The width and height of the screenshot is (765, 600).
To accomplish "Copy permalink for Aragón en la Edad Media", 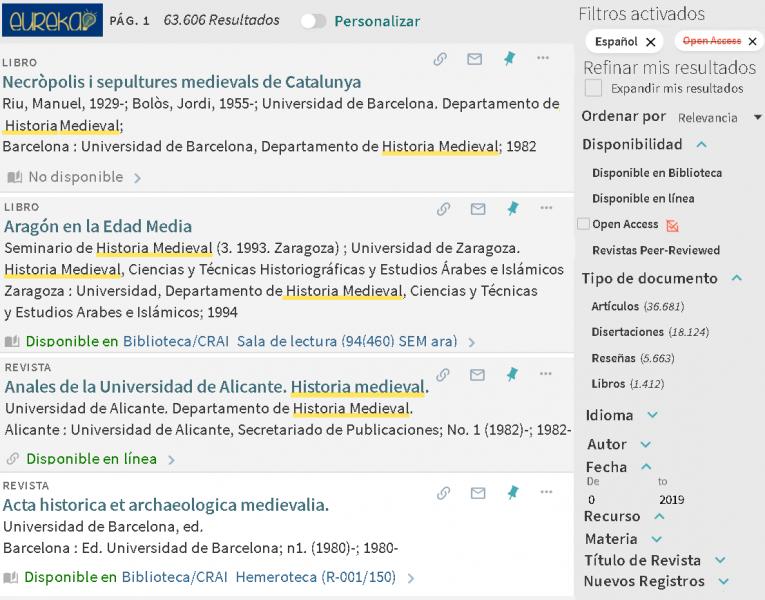I will pyautogui.click(x=443, y=209).
